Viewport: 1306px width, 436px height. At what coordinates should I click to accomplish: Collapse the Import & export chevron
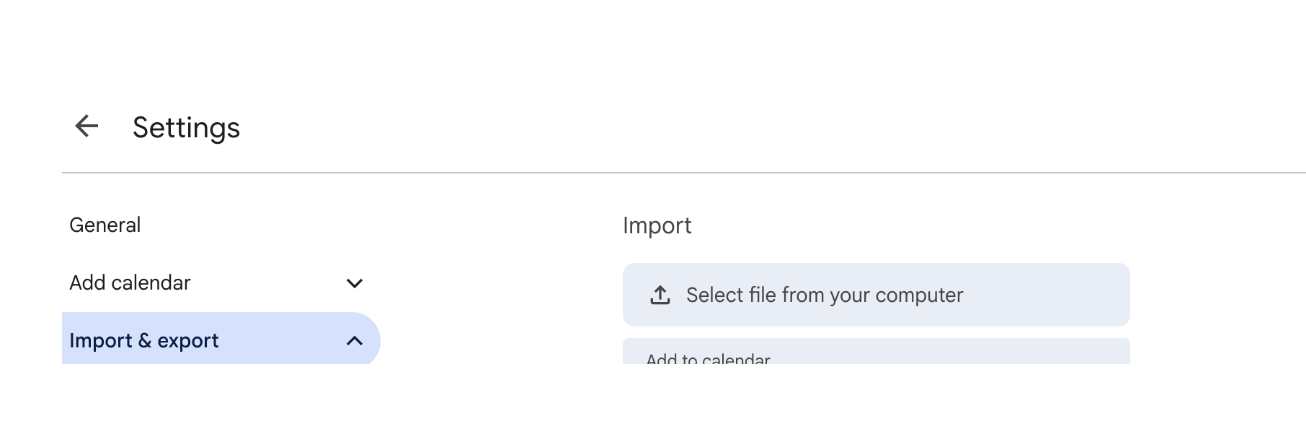354,341
